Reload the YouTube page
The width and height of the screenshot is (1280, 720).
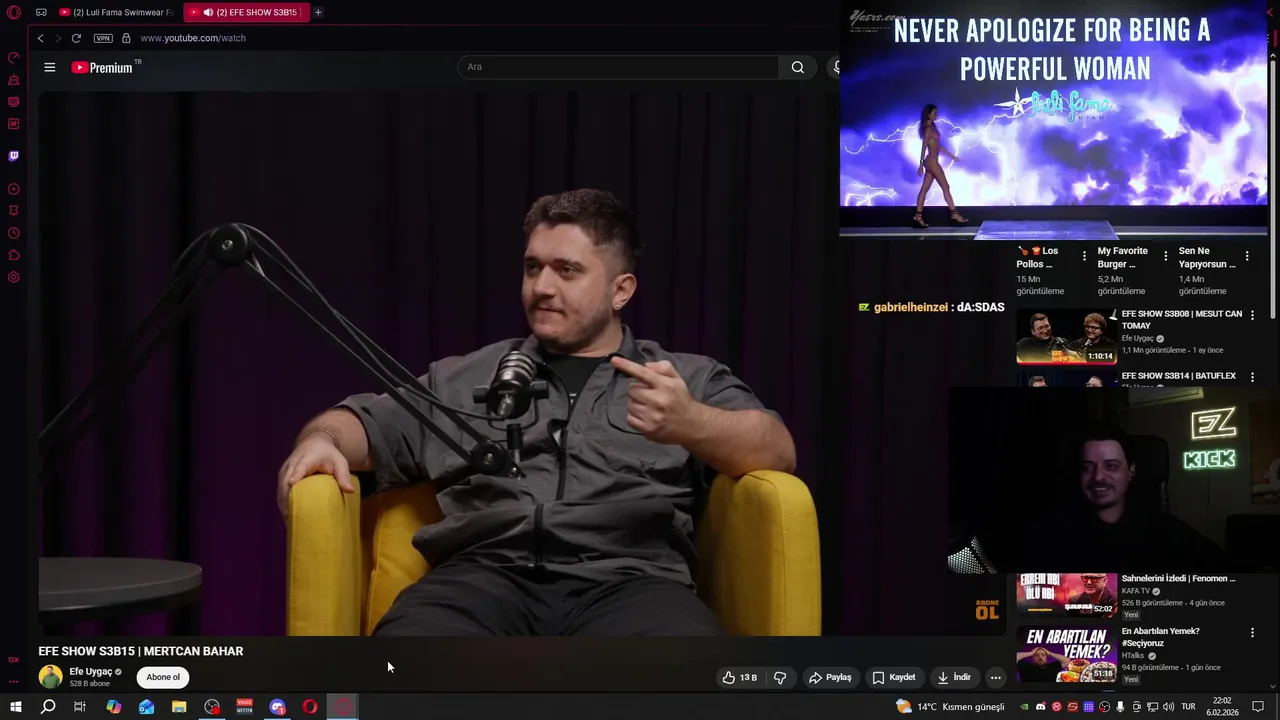[x=76, y=38]
